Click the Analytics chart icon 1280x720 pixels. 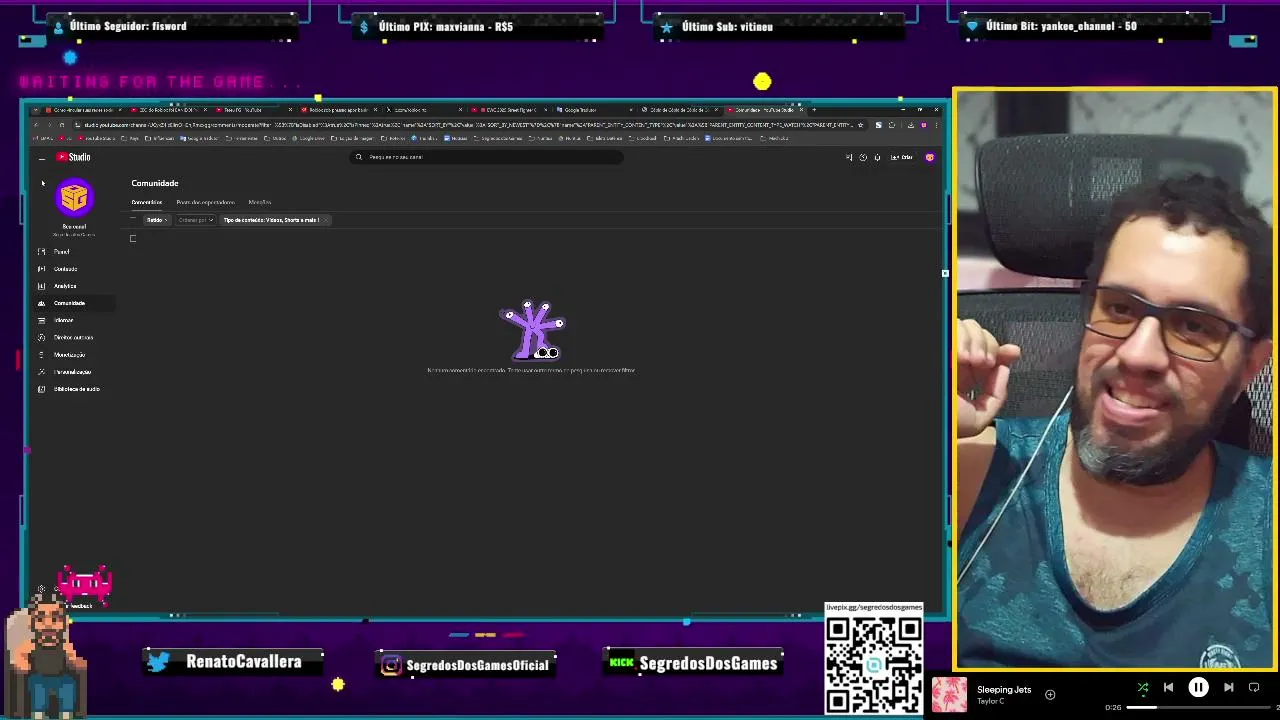click(x=41, y=286)
